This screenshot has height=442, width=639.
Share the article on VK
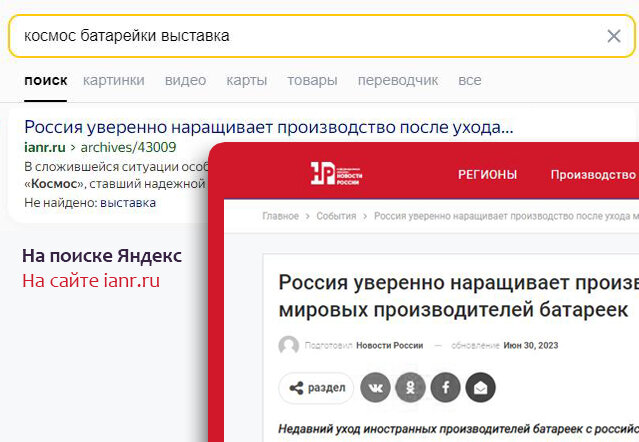375,388
